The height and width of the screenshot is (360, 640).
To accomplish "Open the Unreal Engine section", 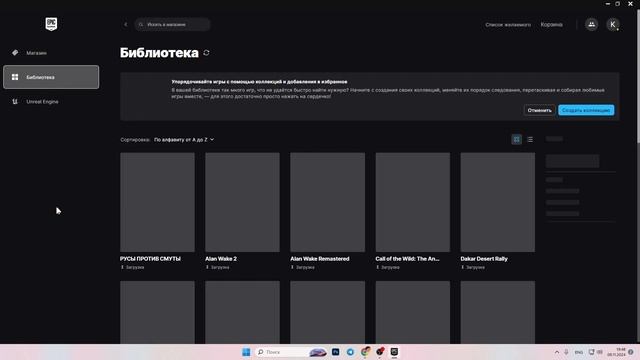I will tap(51, 102).
